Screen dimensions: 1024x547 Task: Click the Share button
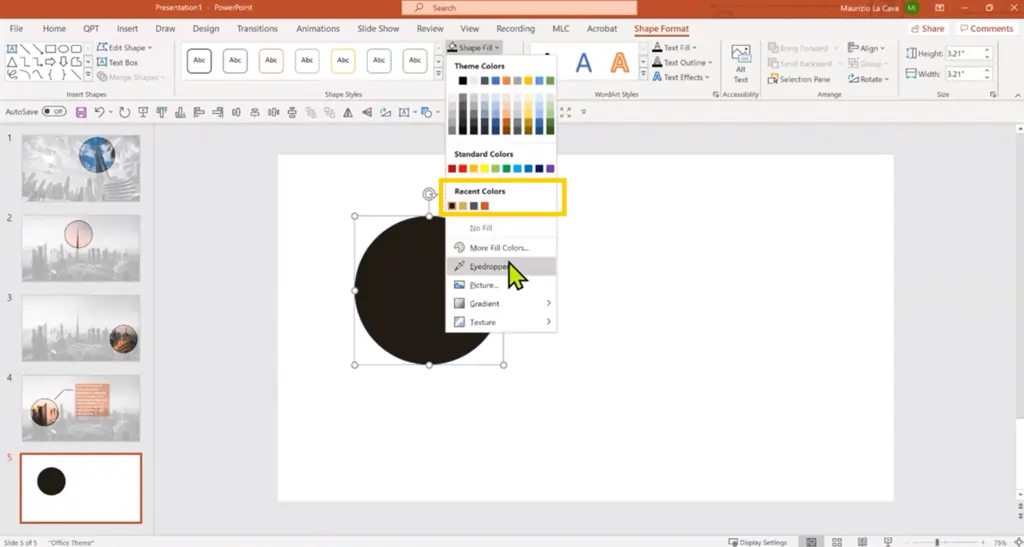[x=927, y=29]
